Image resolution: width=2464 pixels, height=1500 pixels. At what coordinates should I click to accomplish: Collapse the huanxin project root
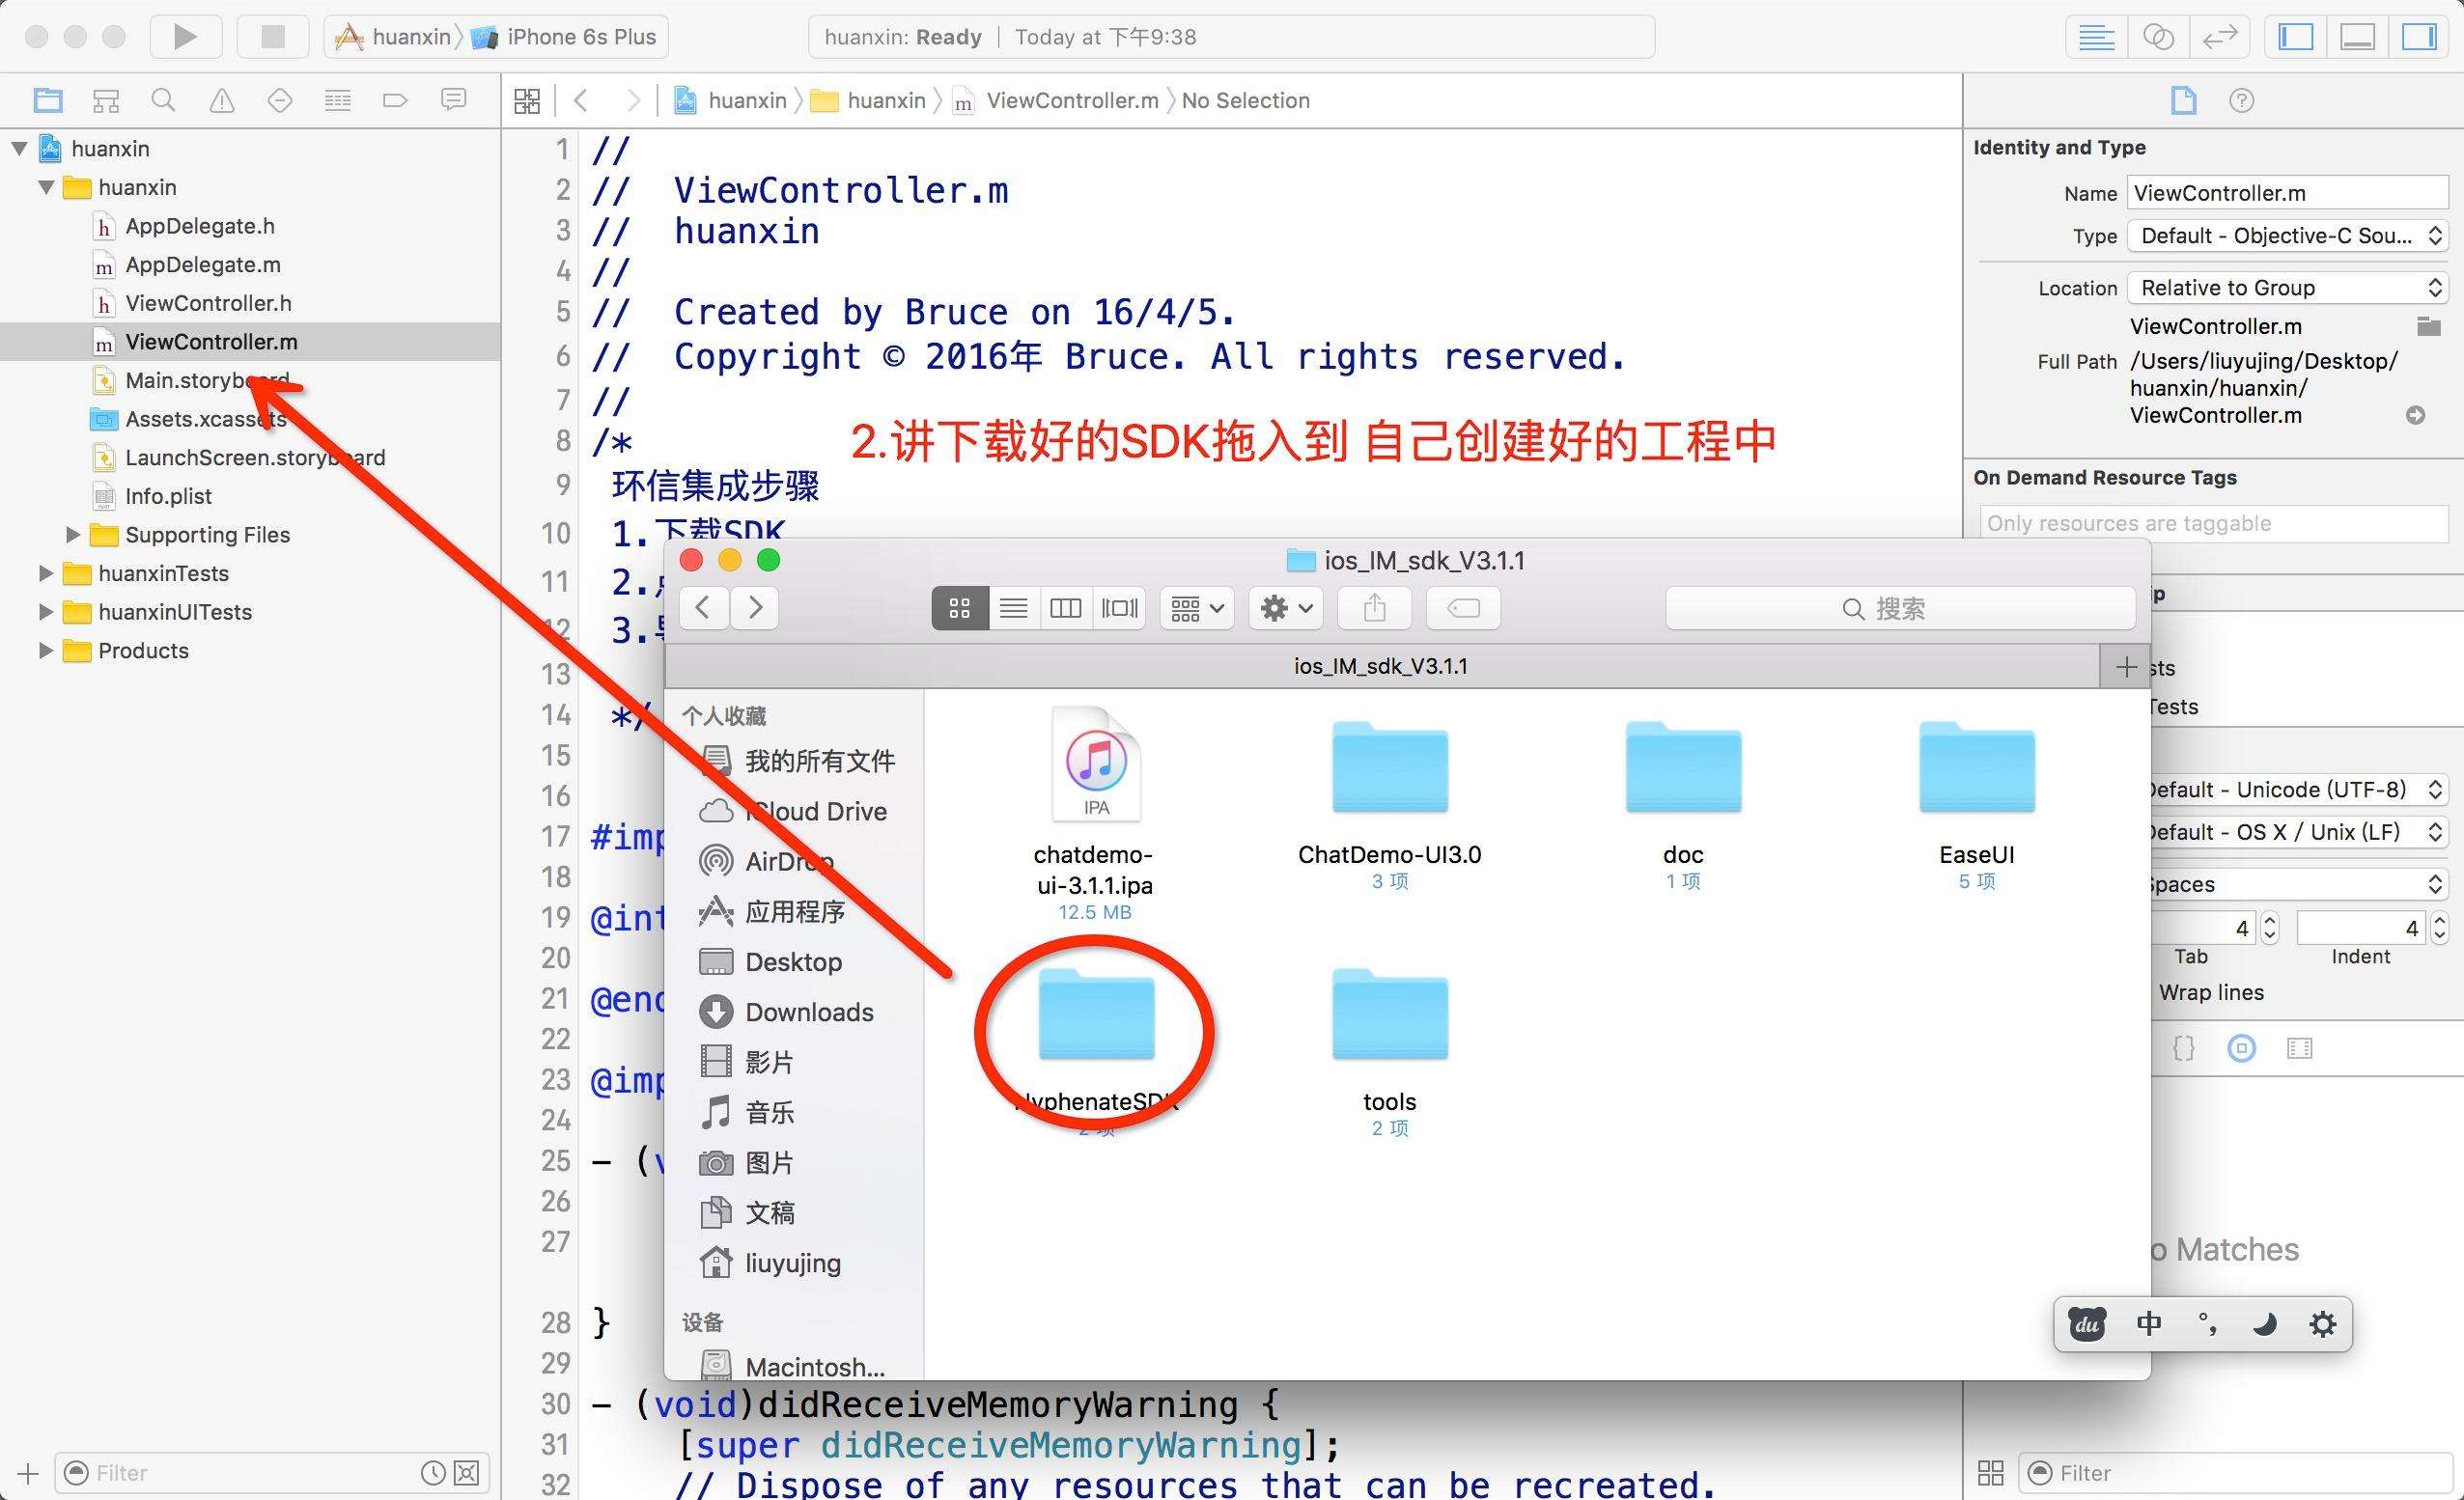point(19,149)
